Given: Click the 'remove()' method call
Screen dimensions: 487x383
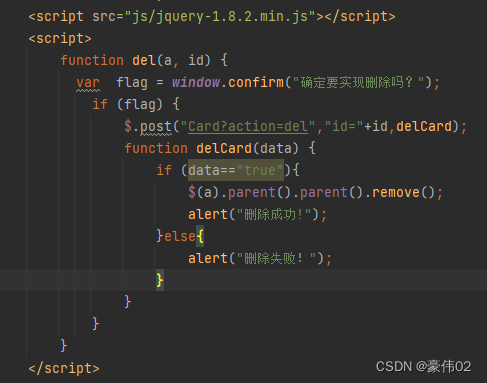Looking at the screenshot, I should point(403,192).
